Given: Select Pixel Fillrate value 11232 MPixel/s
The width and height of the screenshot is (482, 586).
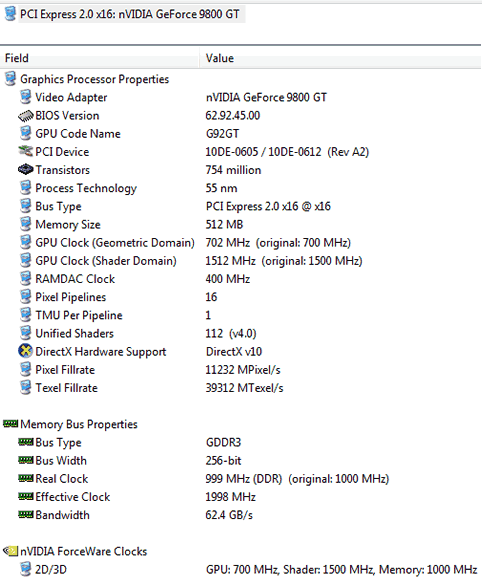Looking at the screenshot, I should point(243,370).
